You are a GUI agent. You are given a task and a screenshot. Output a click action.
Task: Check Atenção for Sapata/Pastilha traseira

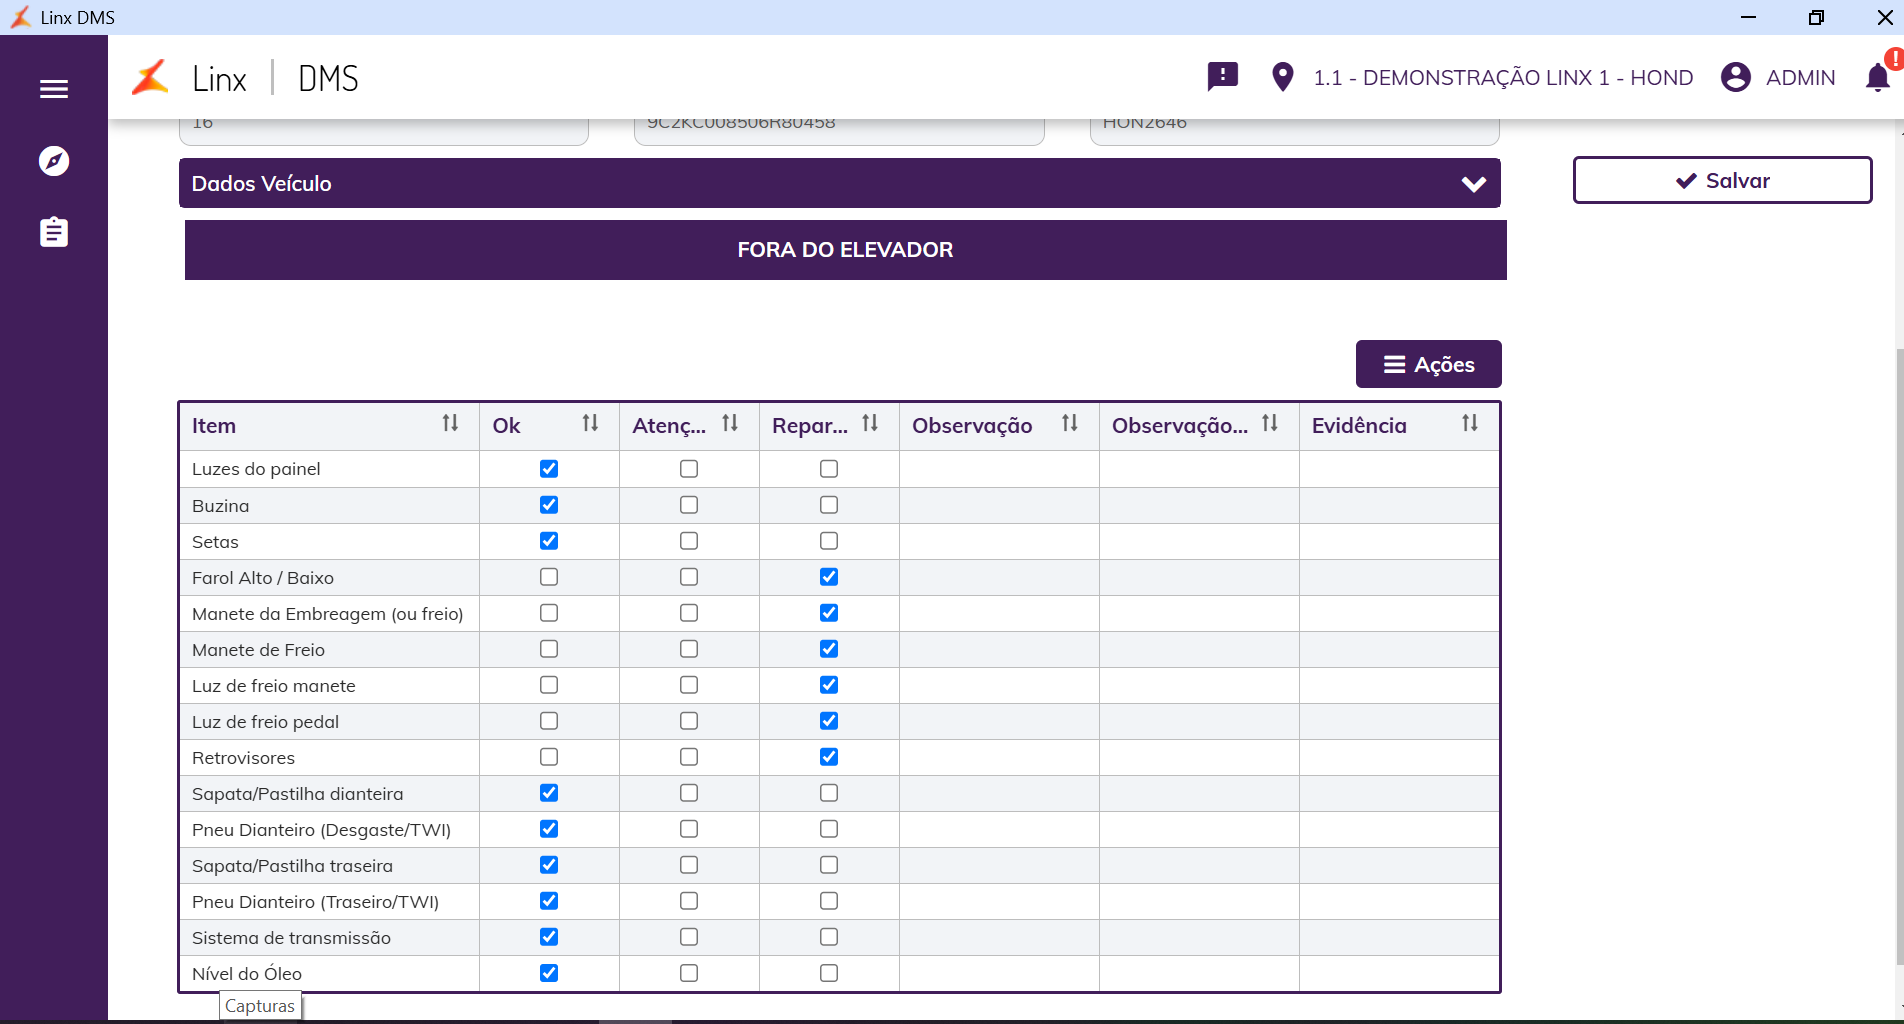[689, 865]
